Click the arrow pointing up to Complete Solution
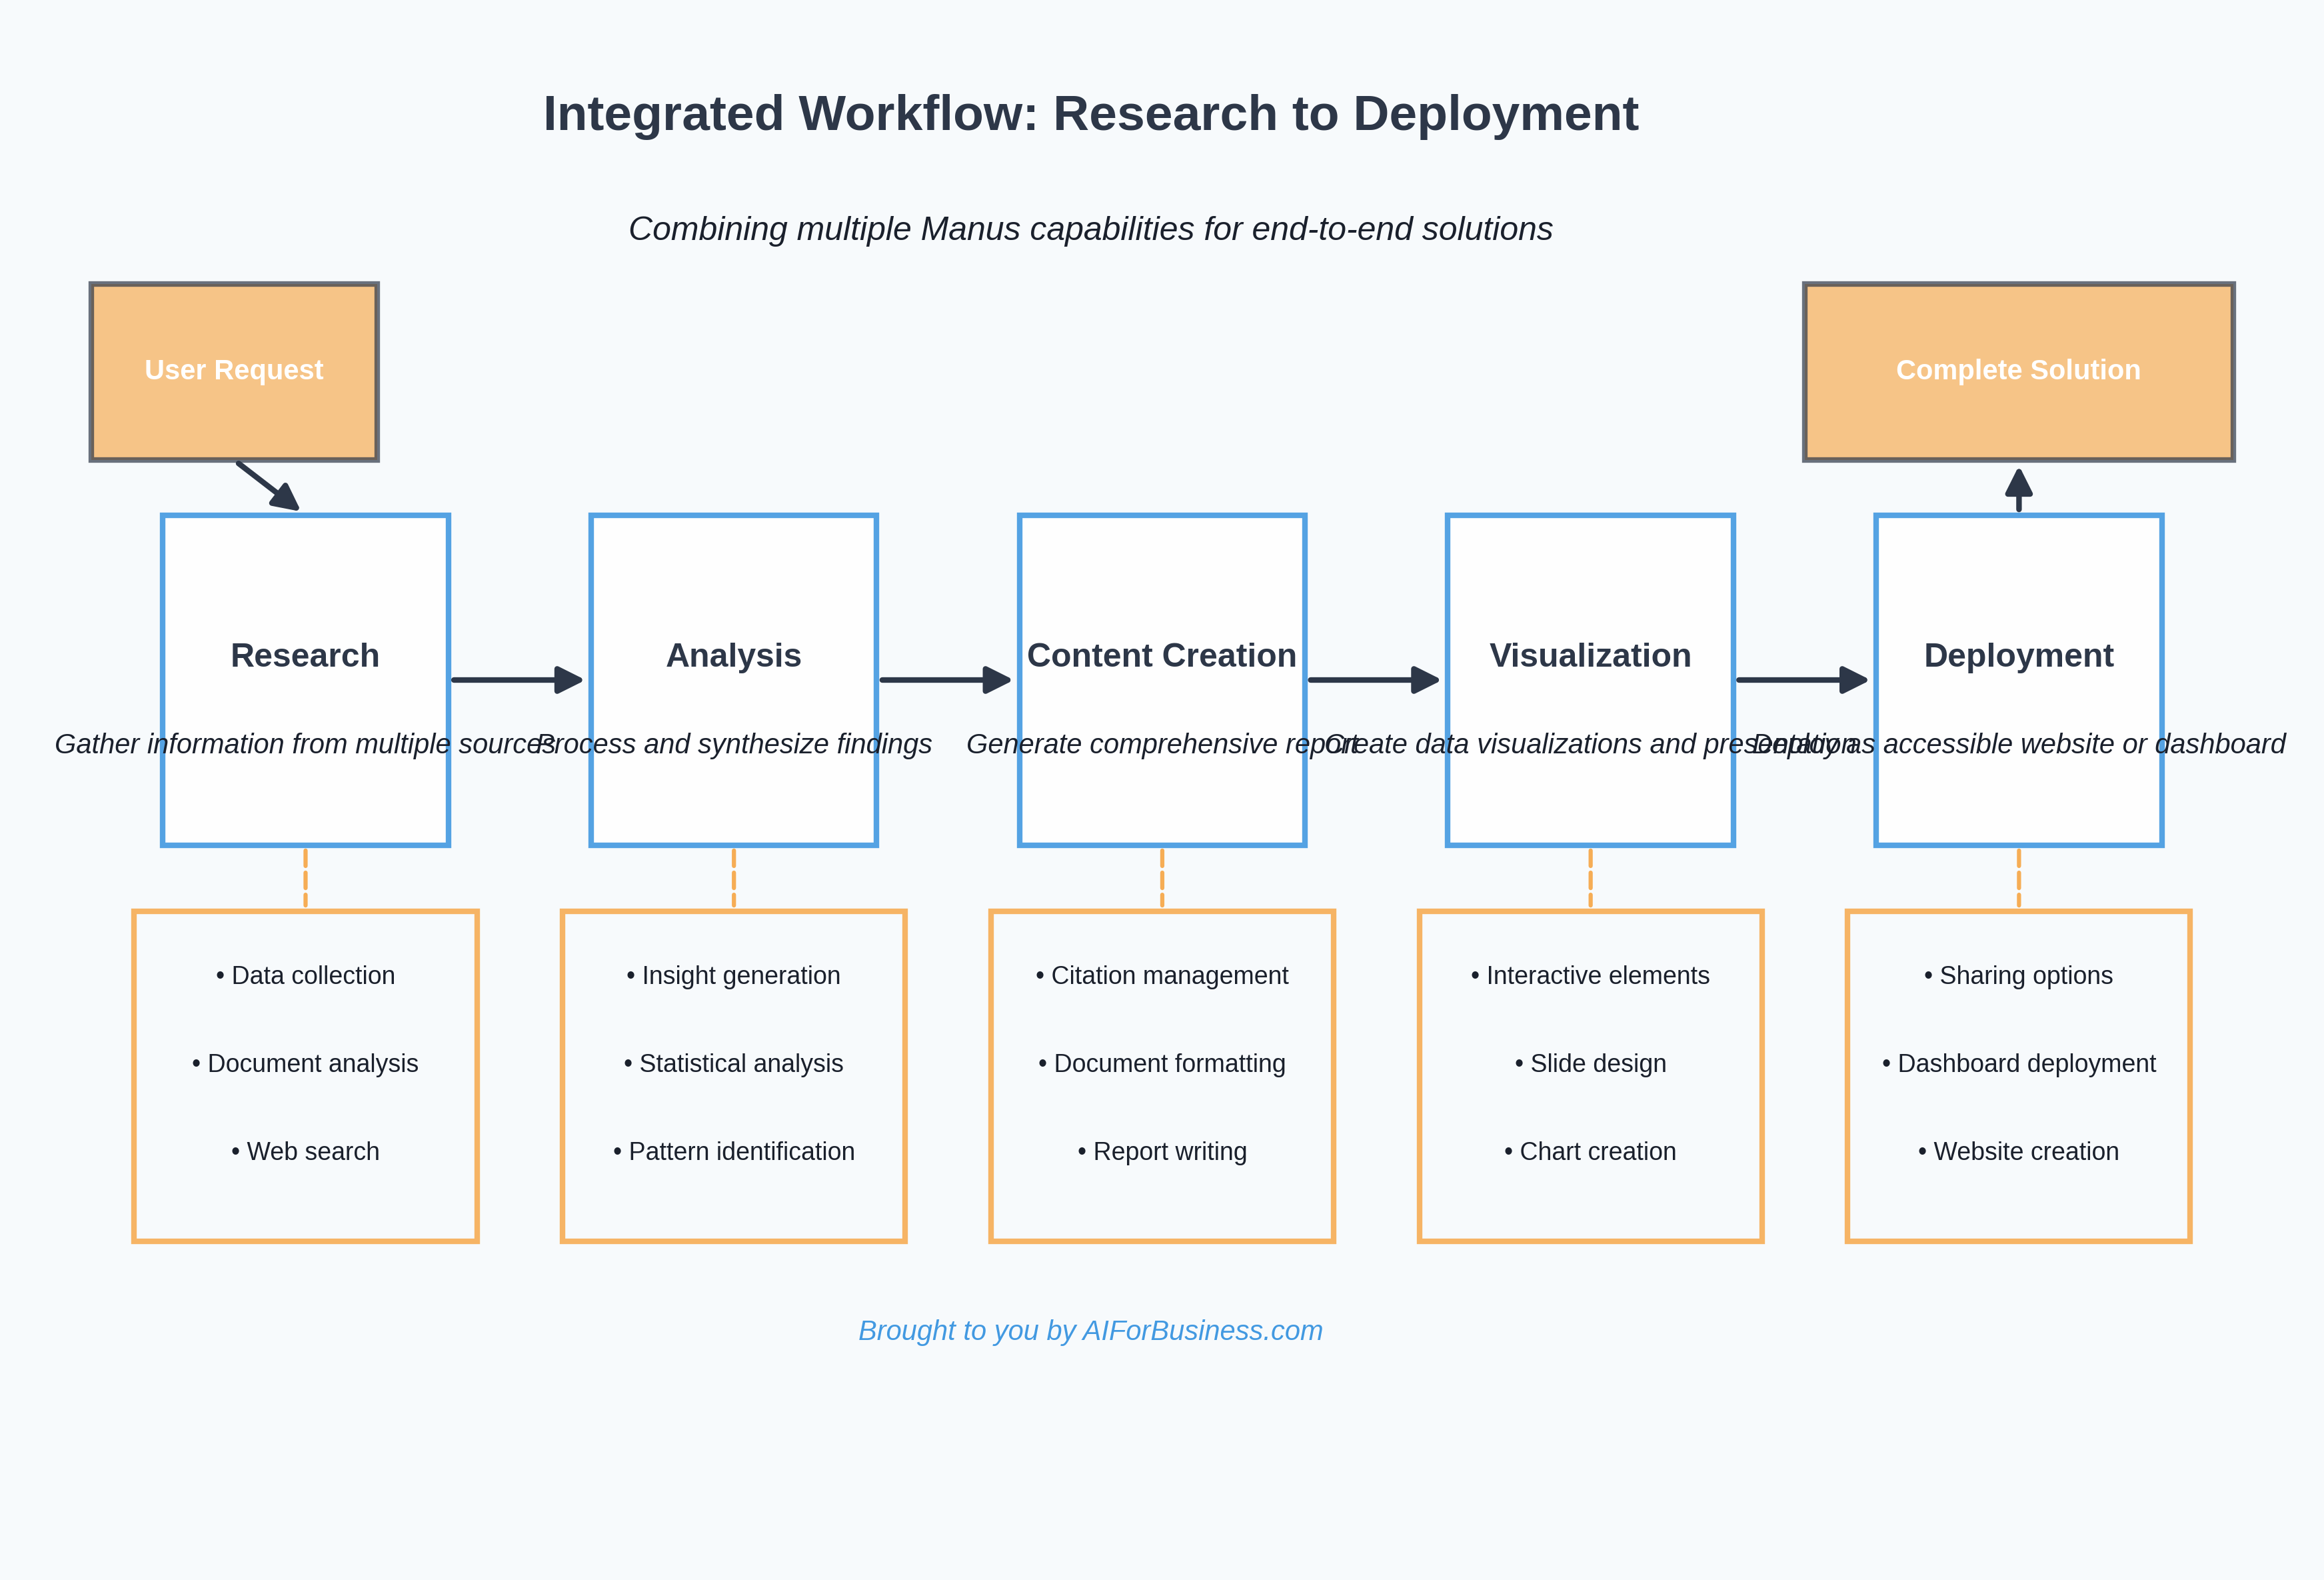 coord(2018,490)
